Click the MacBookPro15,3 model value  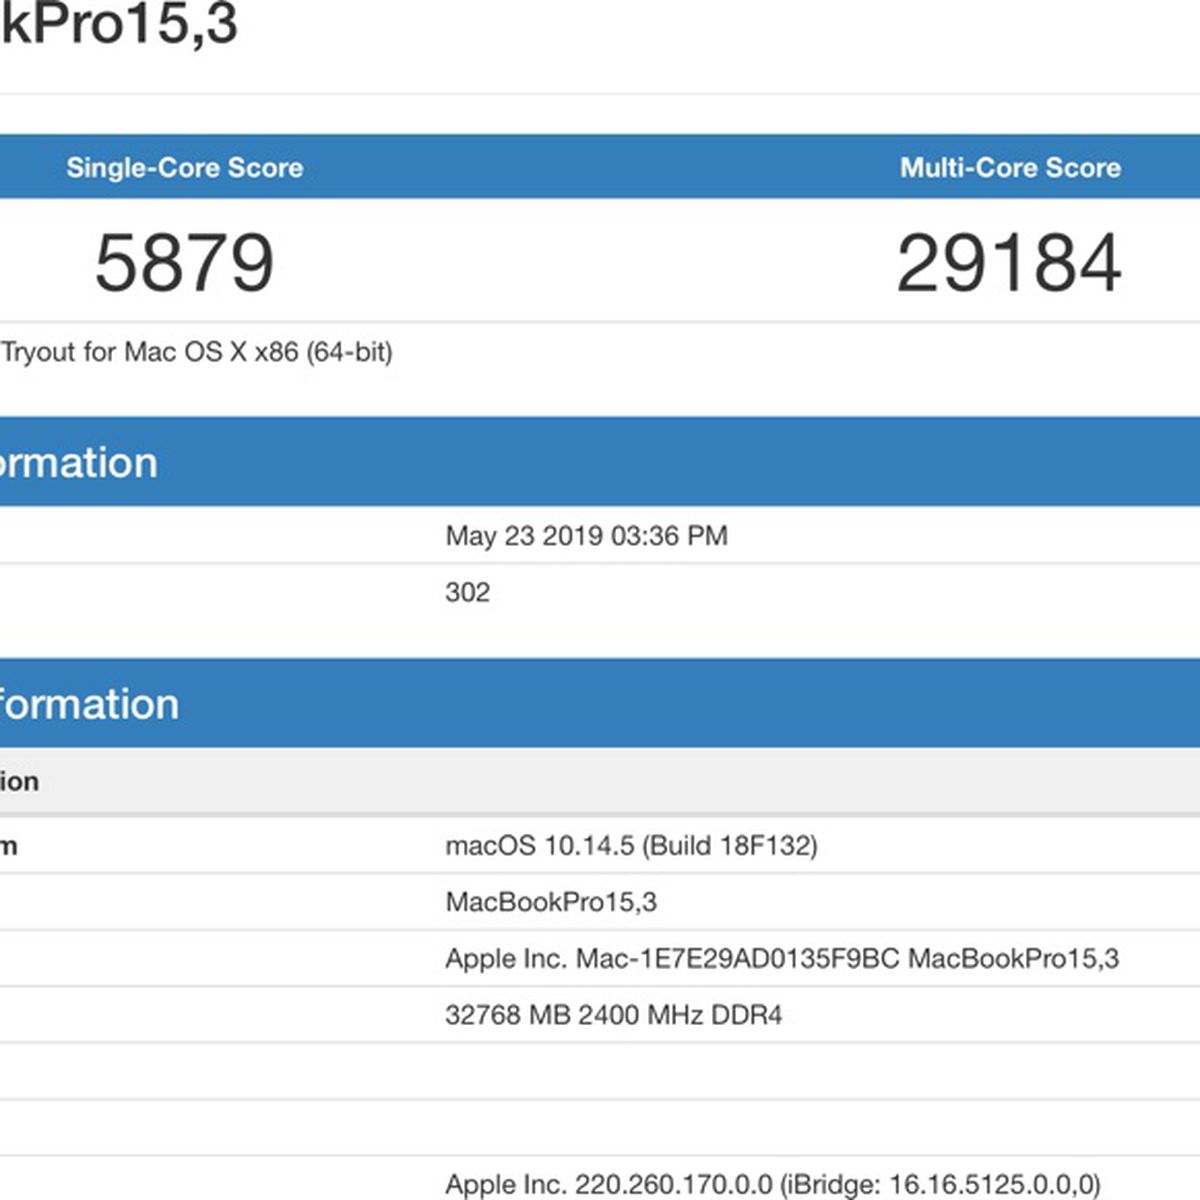click(x=551, y=902)
